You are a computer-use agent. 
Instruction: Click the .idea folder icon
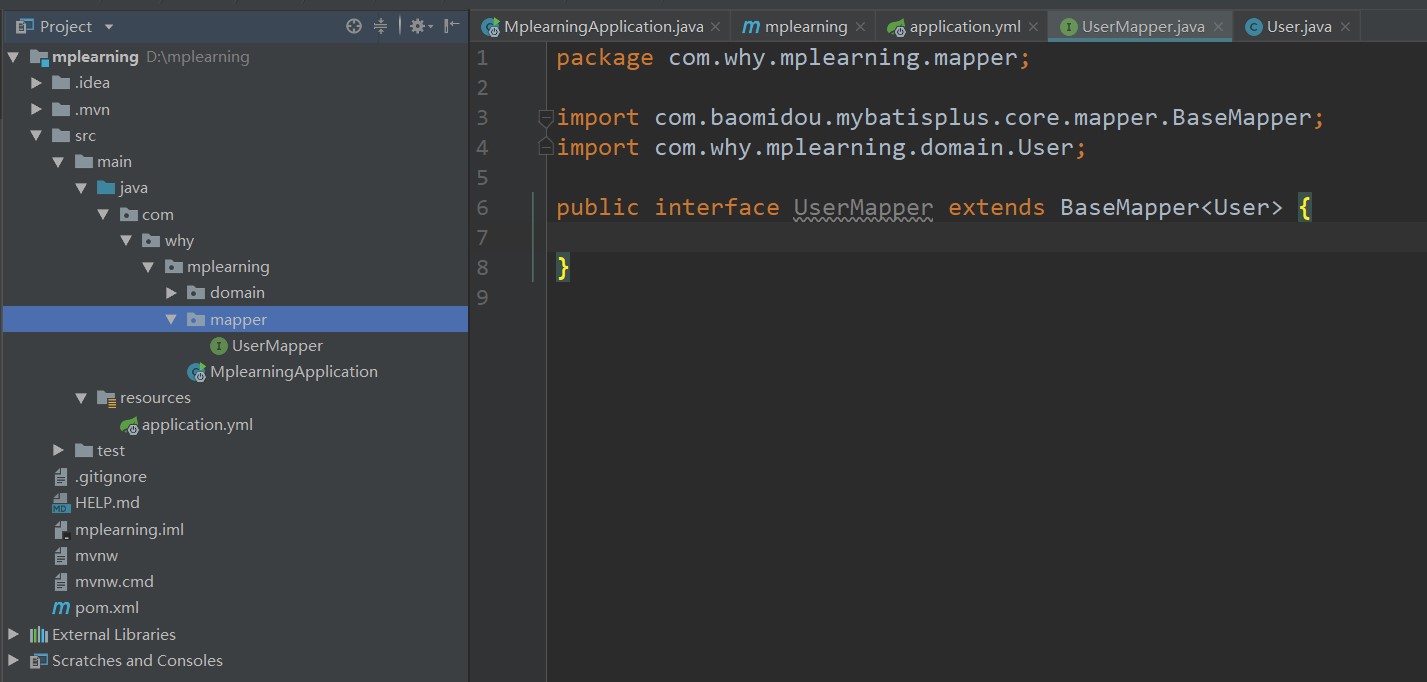(x=60, y=83)
